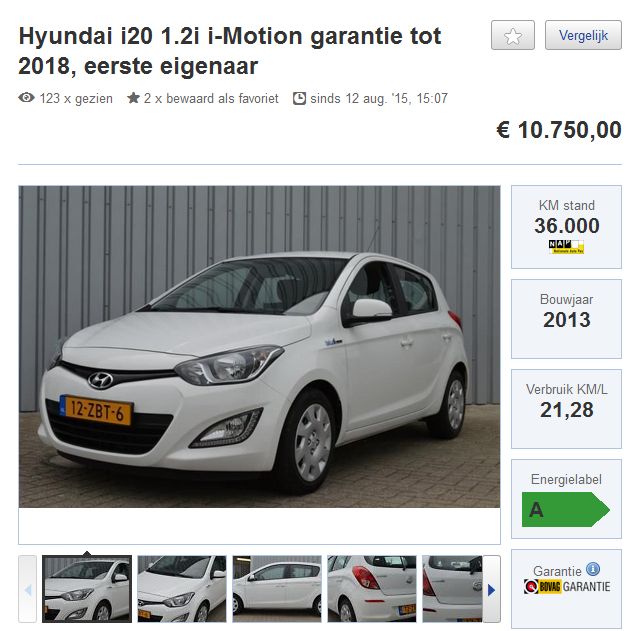The width and height of the screenshot is (631, 631).
Task: Select the second thumbnail of car front
Action: (182, 589)
